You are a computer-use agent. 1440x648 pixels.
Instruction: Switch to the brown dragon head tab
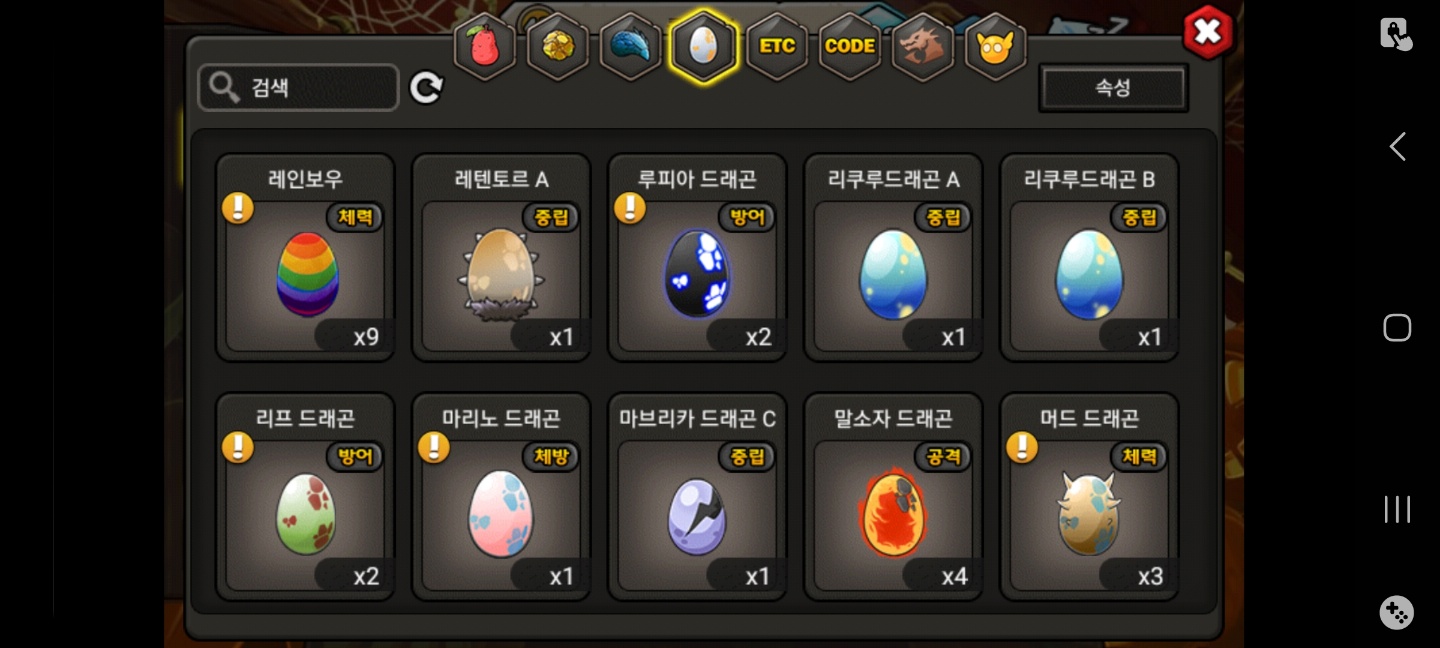923,46
